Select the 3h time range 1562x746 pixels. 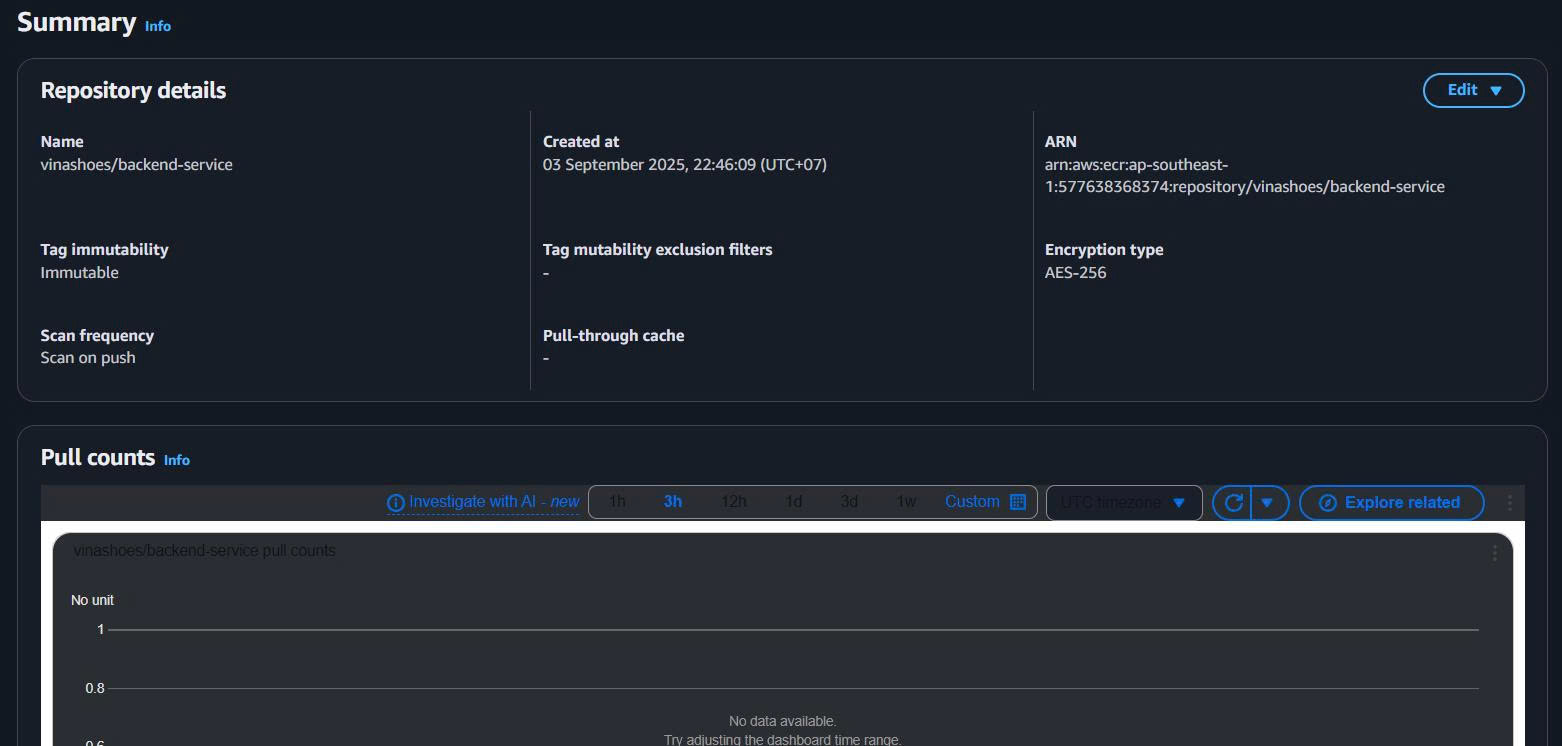tap(673, 502)
